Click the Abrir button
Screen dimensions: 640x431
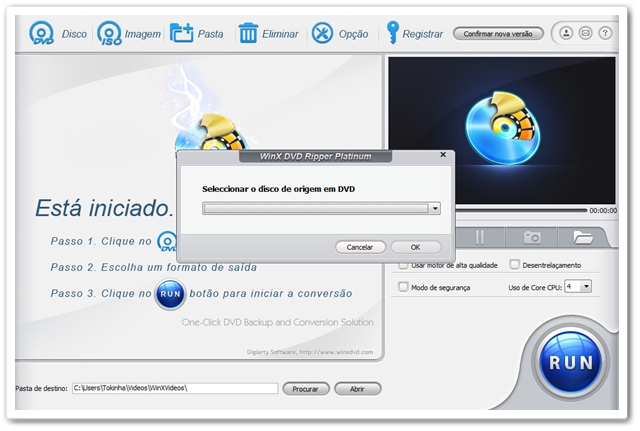pos(358,389)
